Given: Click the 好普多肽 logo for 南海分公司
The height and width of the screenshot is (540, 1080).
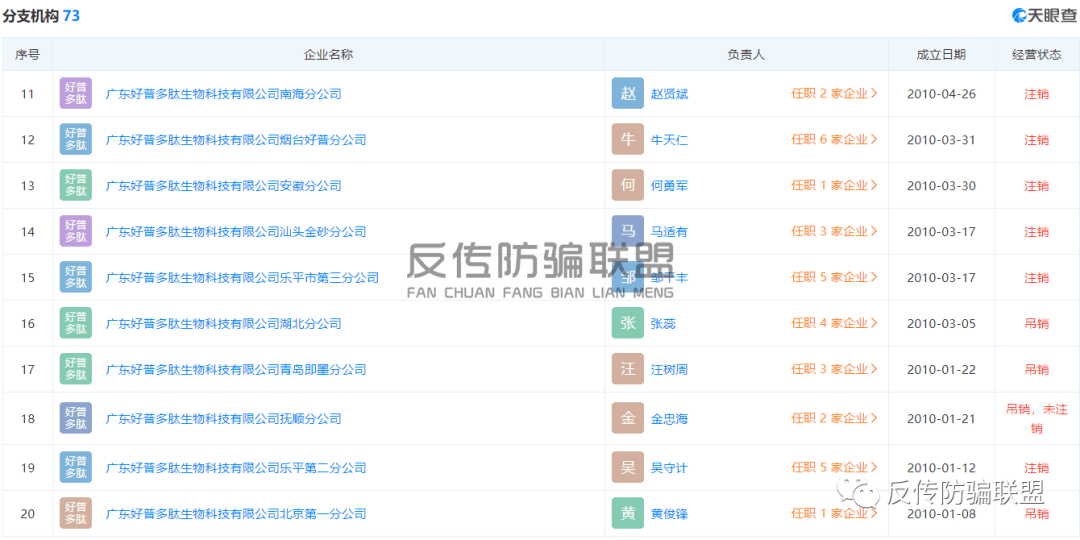Looking at the screenshot, I should tap(76, 94).
